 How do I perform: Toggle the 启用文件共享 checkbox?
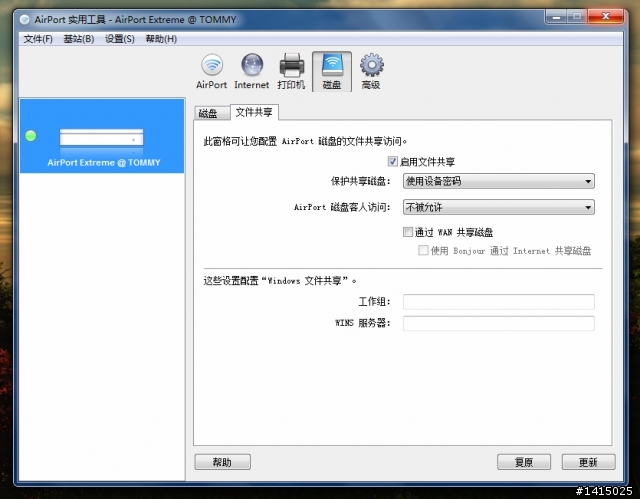click(x=393, y=162)
